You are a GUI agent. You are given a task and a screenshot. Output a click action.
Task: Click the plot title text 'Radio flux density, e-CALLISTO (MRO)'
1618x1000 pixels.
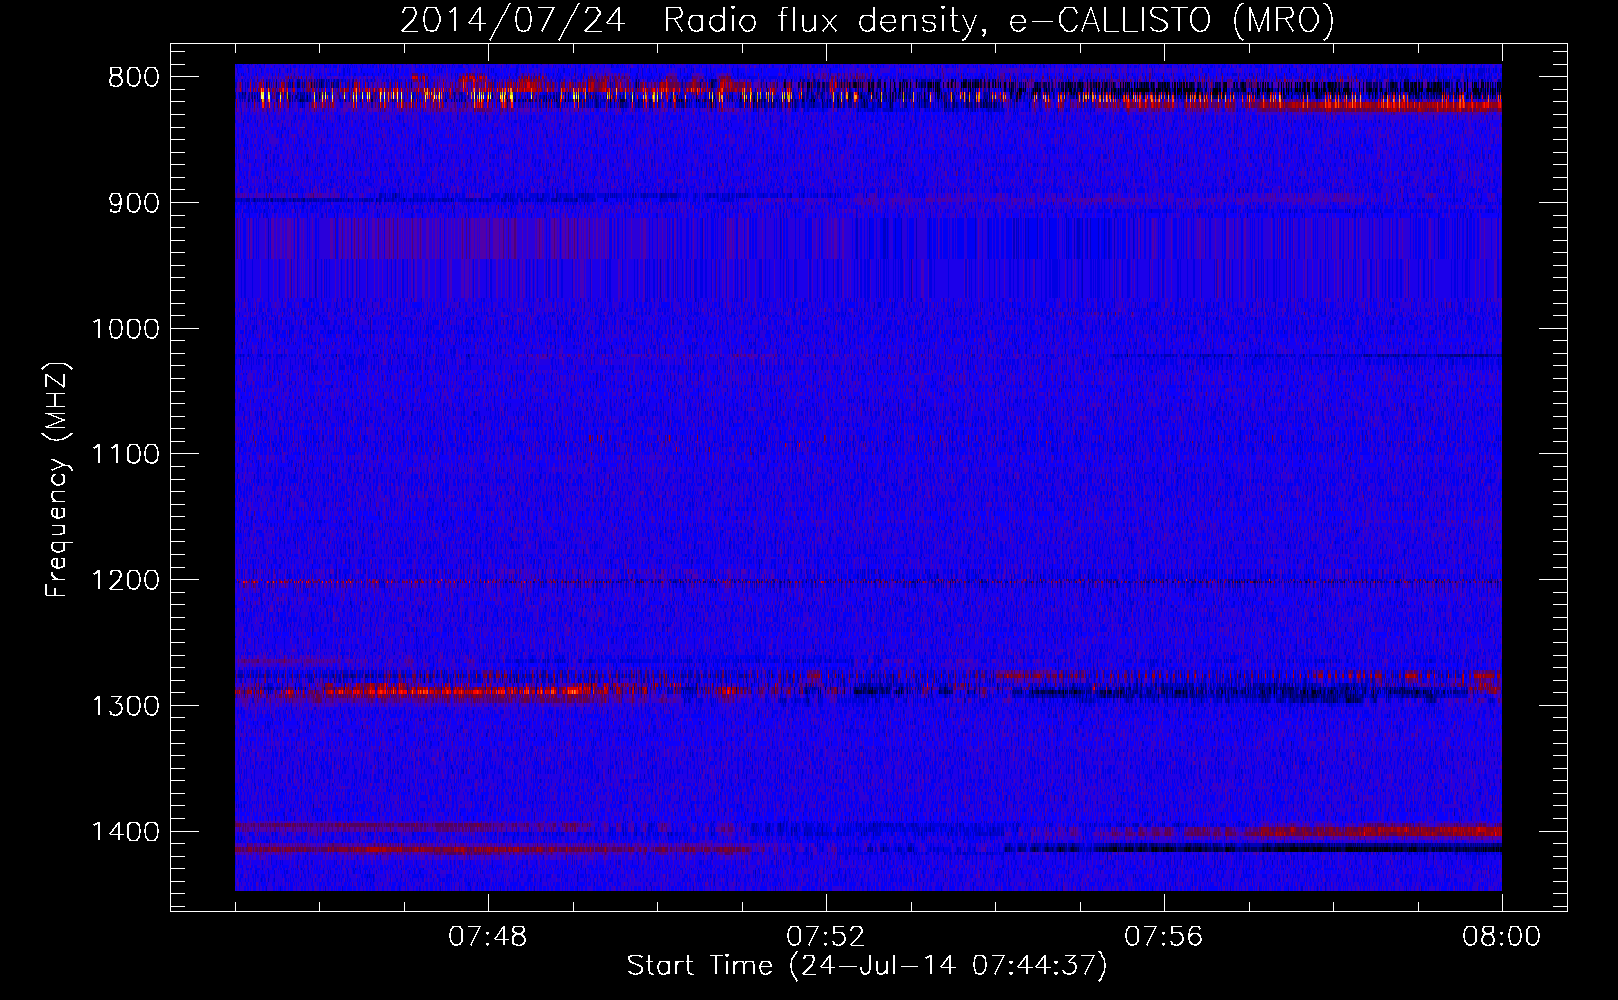click(x=999, y=20)
